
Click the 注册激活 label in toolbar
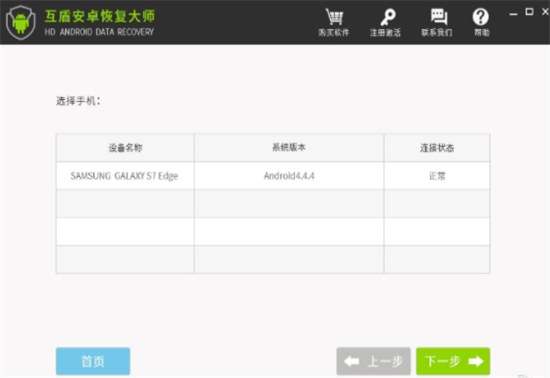[385, 33]
